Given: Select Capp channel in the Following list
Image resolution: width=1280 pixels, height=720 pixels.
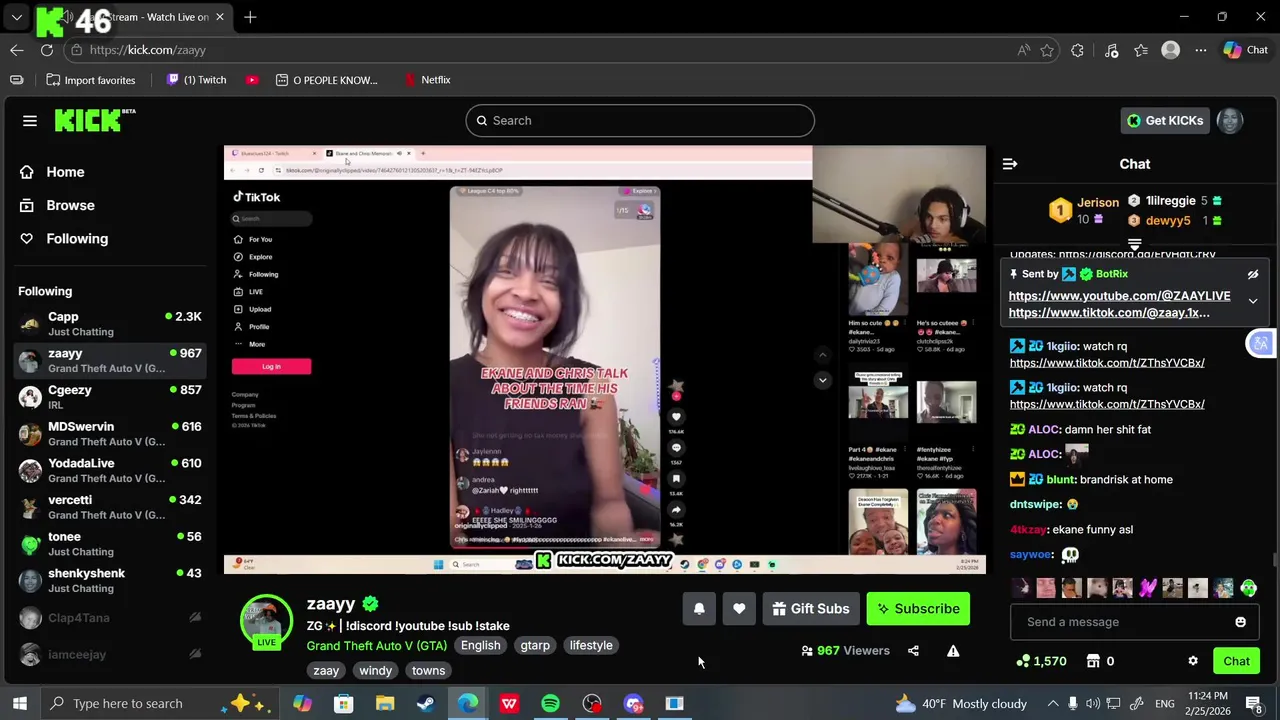Looking at the screenshot, I should click(110, 323).
